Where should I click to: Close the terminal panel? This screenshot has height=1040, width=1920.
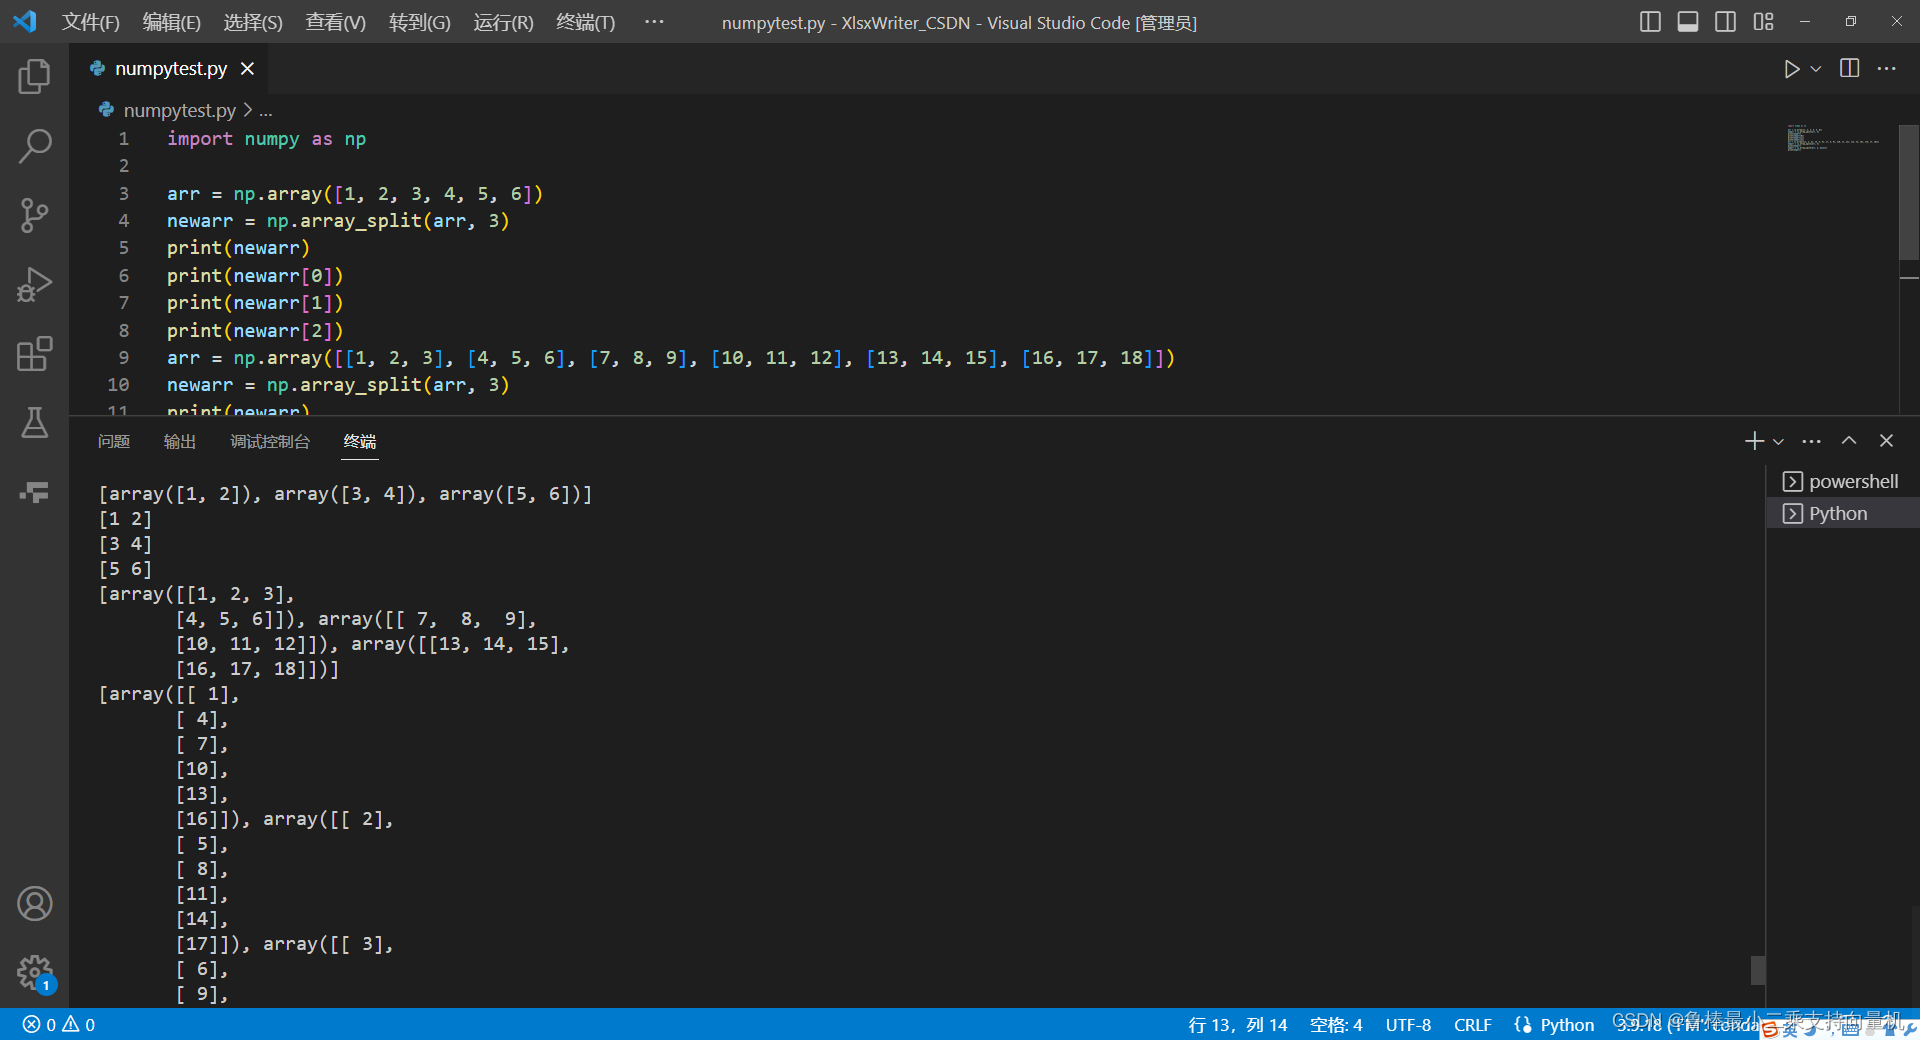(x=1886, y=441)
